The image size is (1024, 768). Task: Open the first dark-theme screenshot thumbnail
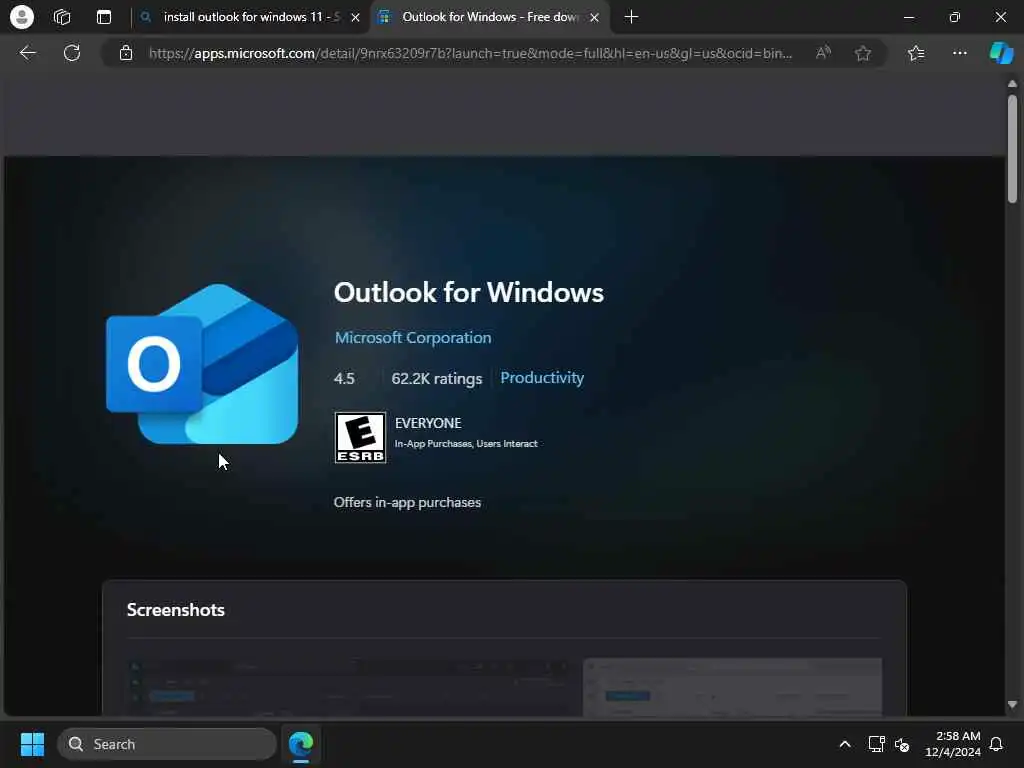click(x=350, y=687)
